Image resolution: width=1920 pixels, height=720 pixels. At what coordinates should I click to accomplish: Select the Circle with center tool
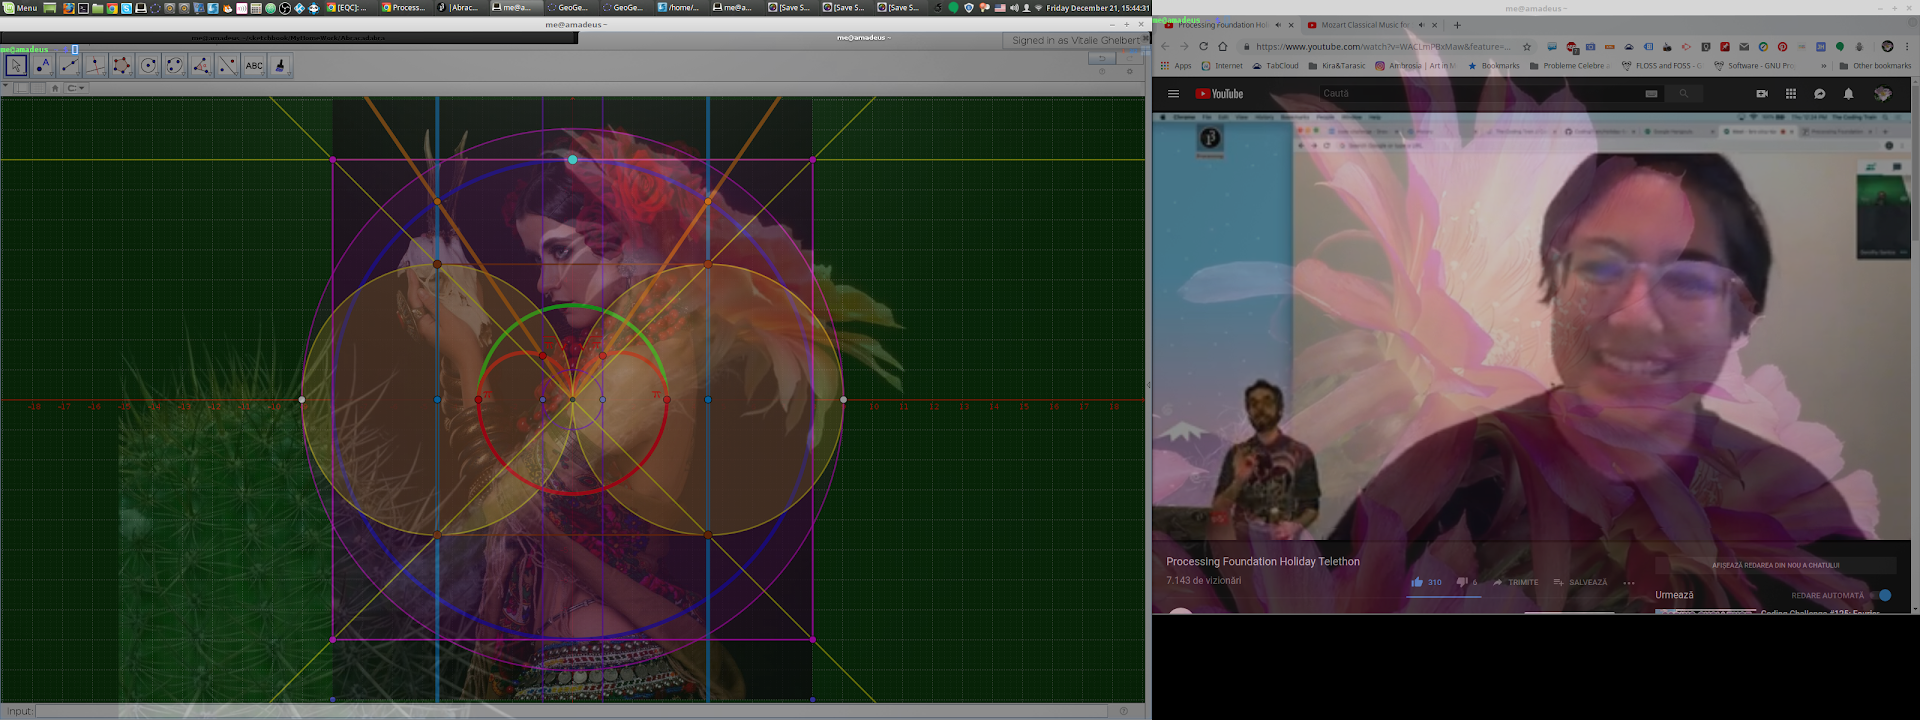pyautogui.click(x=148, y=66)
